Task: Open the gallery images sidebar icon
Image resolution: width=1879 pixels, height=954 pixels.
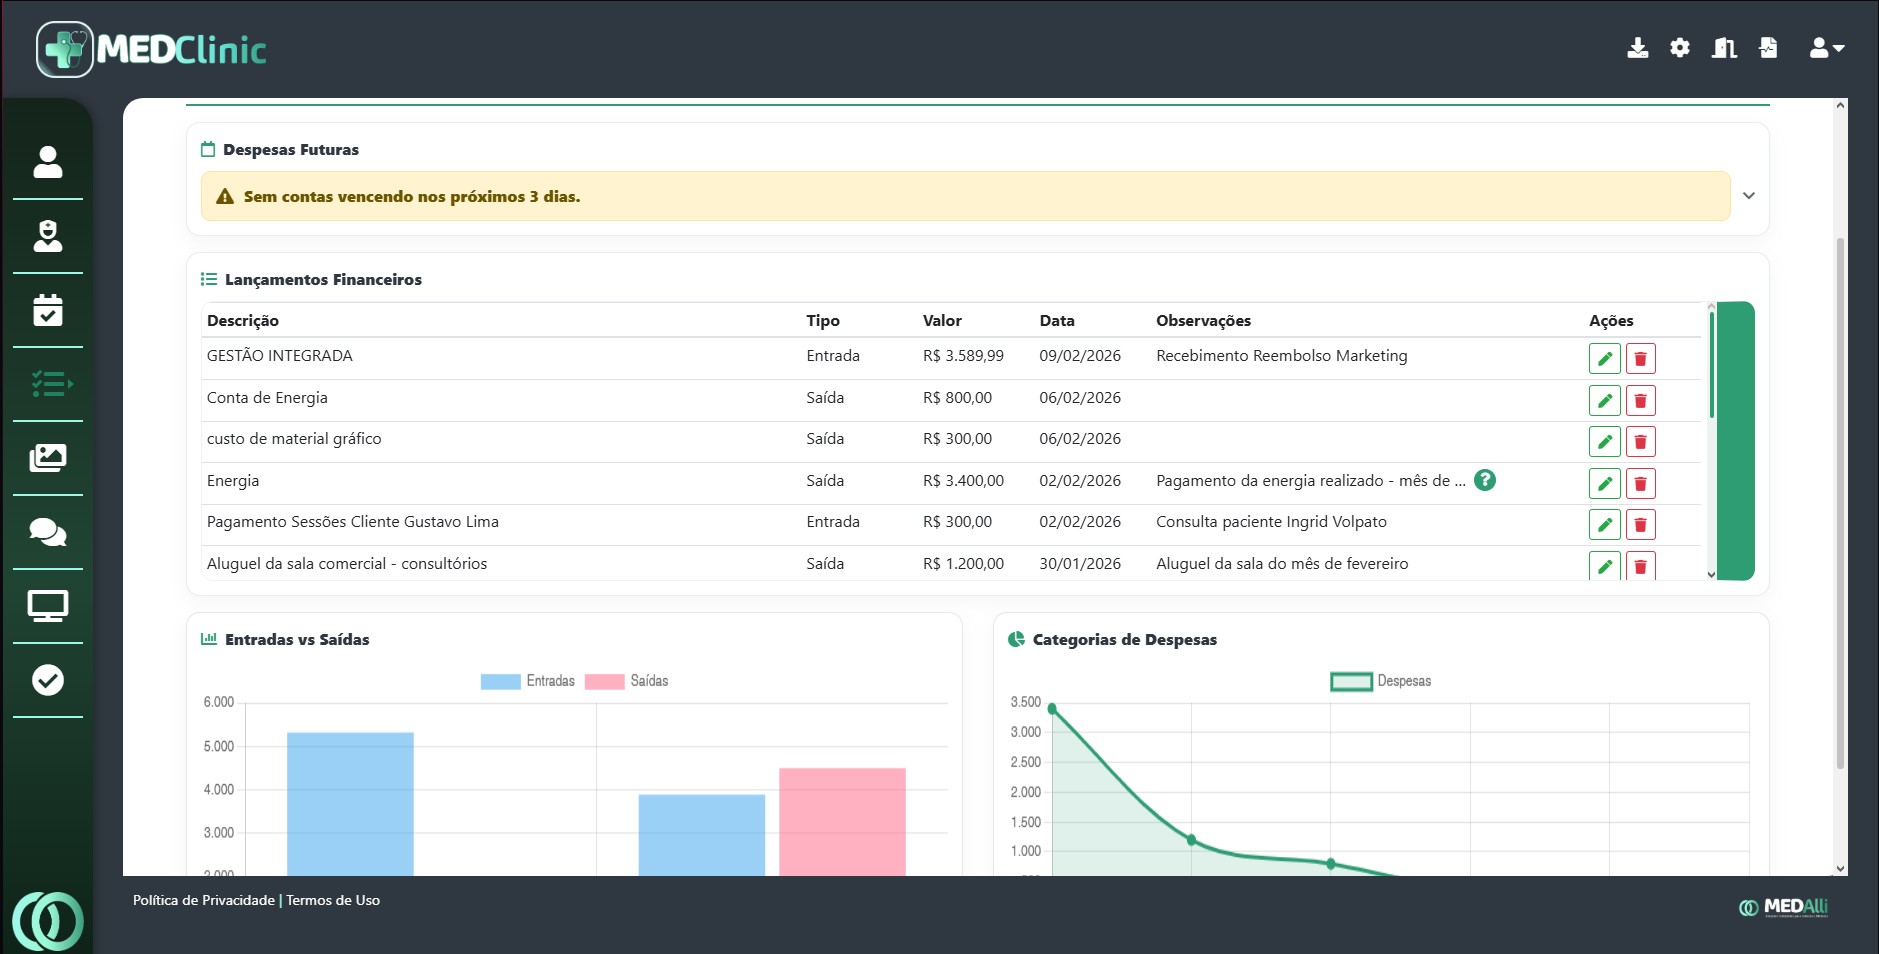Action: [48, 458]
